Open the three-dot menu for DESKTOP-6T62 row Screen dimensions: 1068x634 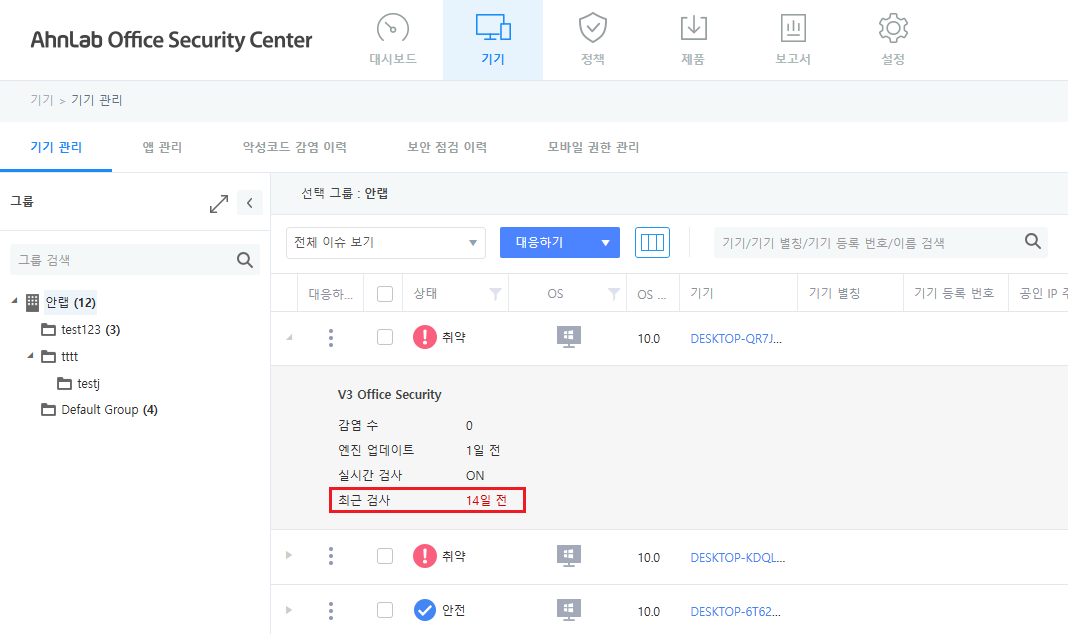[x=331, y=611]
